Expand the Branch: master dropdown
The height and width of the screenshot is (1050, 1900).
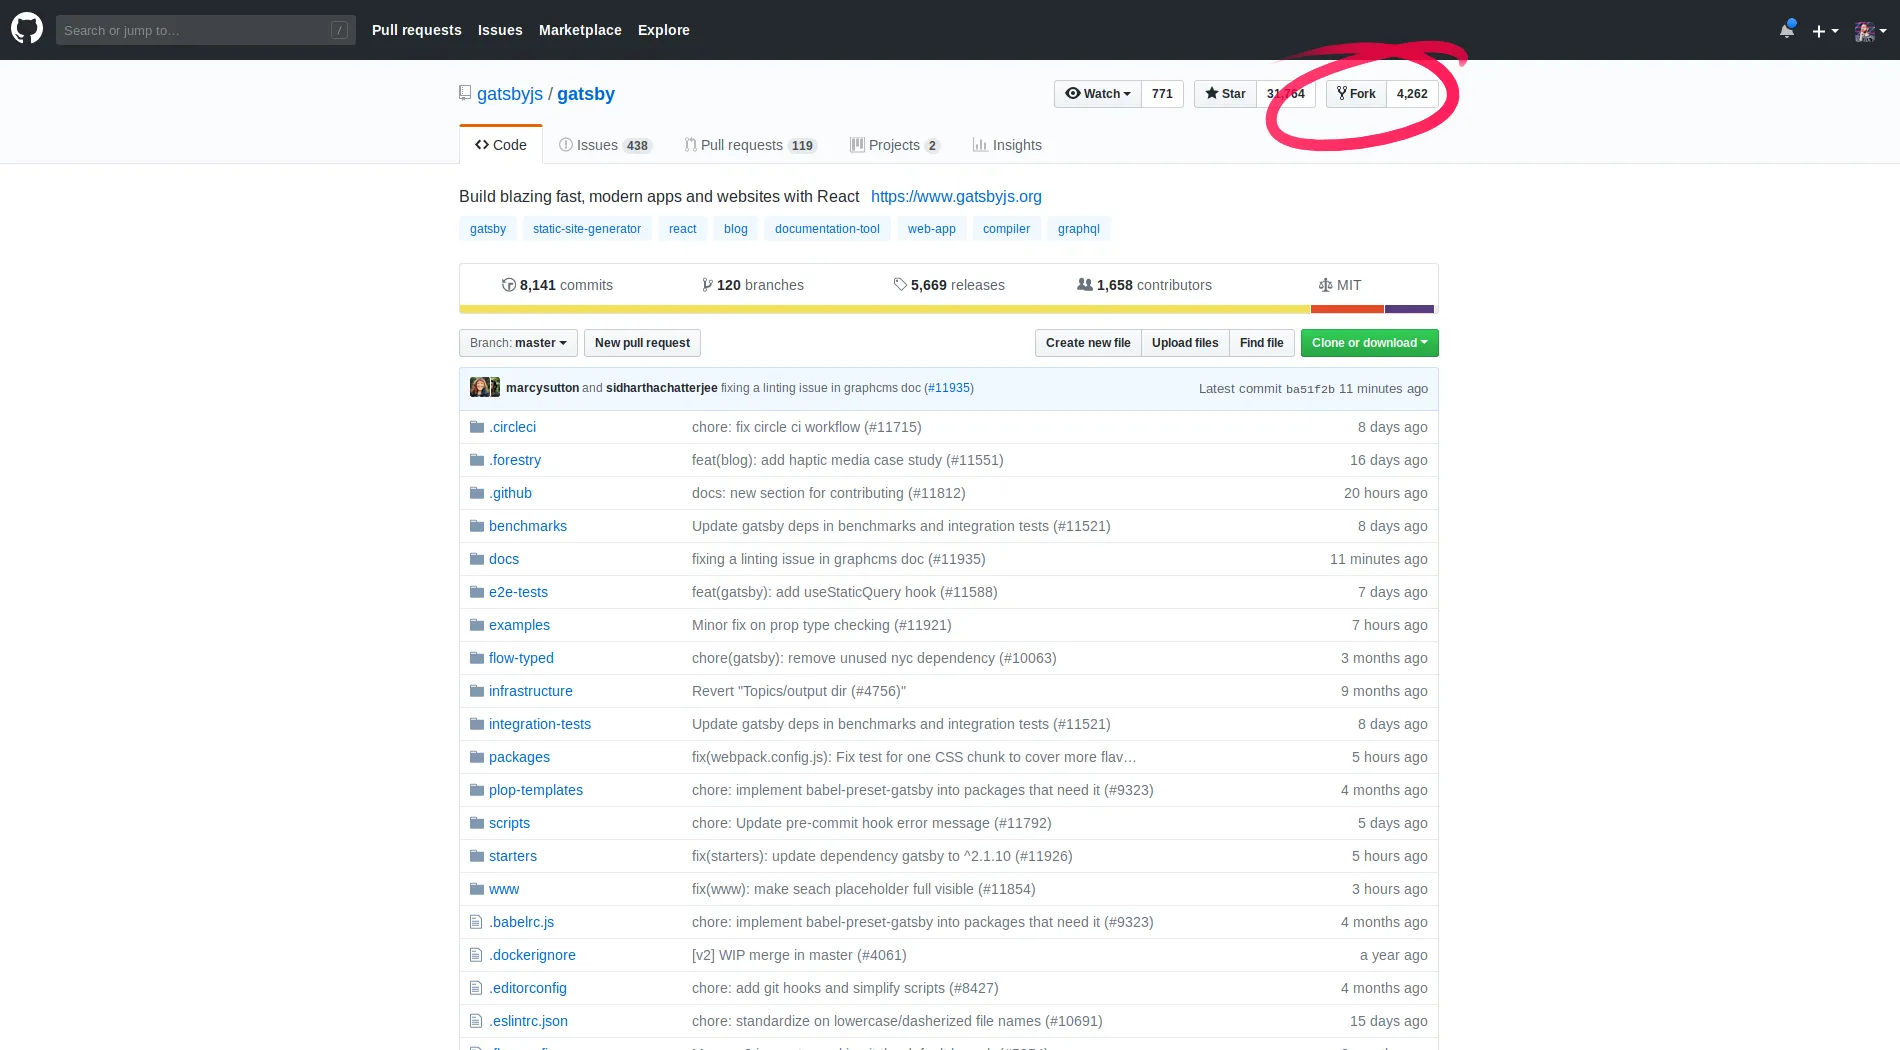point(518,343)
